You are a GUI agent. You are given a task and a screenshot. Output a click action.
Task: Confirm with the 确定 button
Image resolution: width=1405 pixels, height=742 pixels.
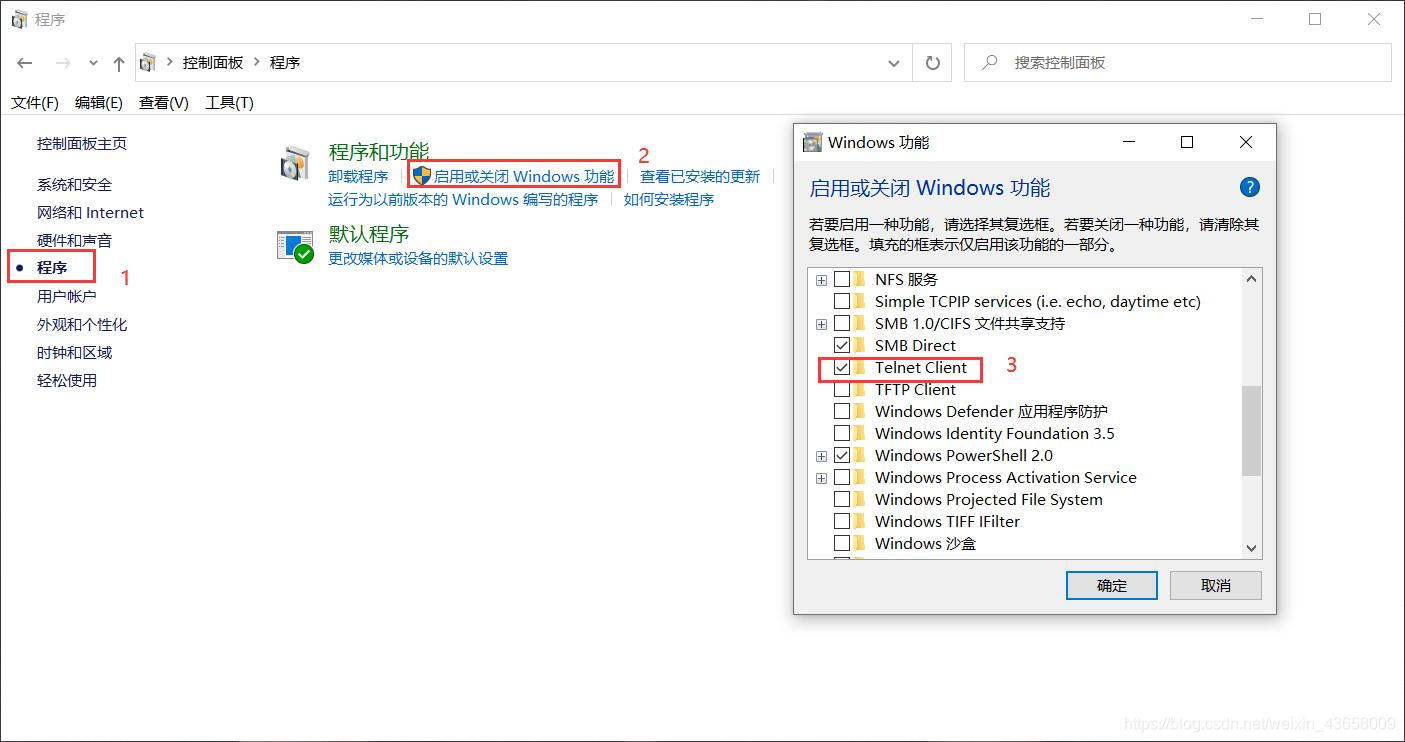[x=1111, y=585]
